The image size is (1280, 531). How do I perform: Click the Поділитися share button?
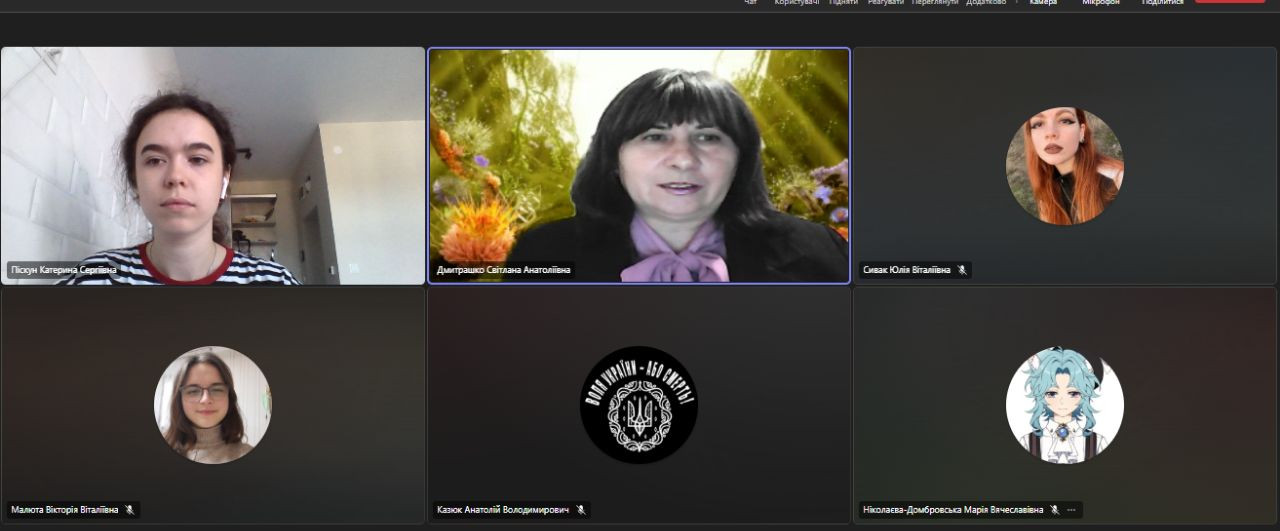coord(1162,3)
